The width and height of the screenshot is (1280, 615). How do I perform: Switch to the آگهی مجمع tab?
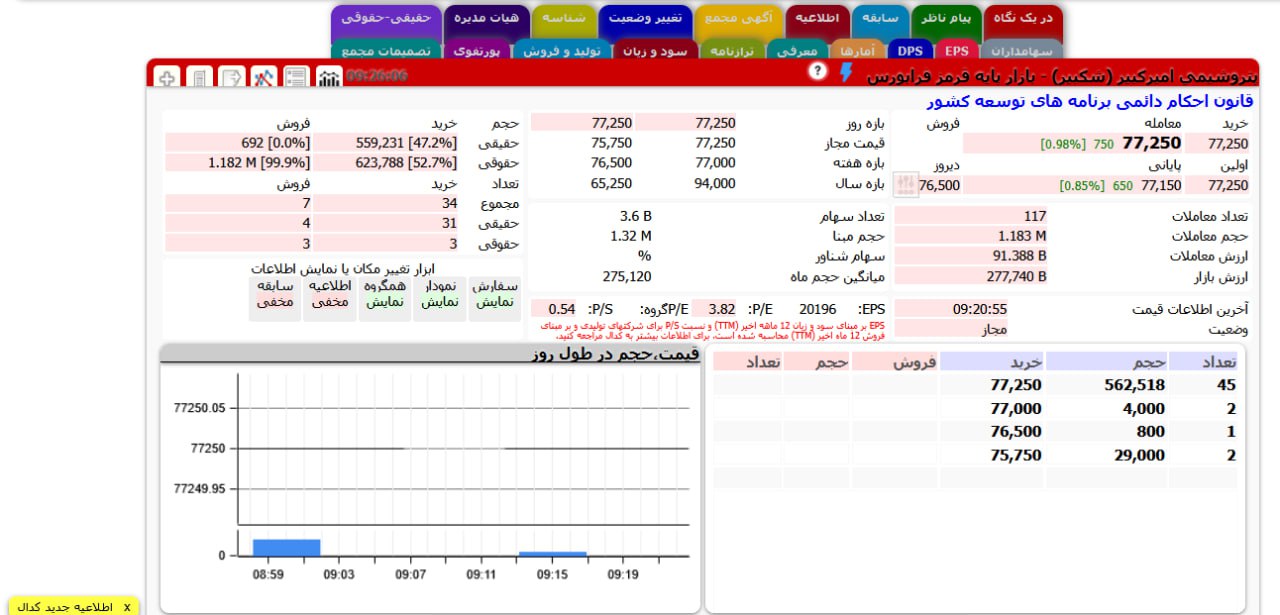738,19
